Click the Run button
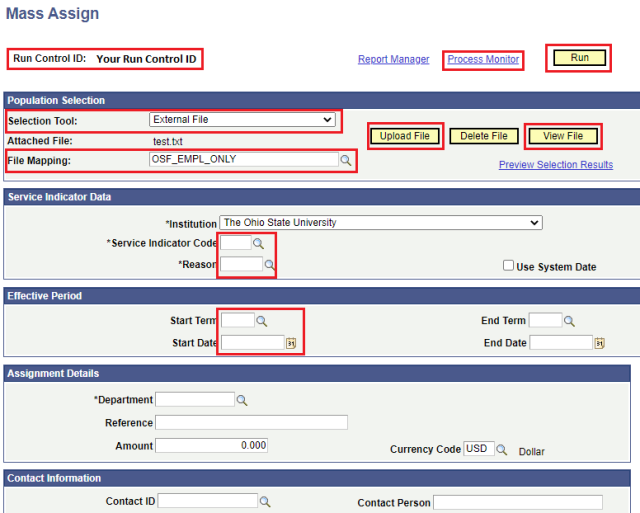Screen dimensions: 640x513 click(580, 58)
